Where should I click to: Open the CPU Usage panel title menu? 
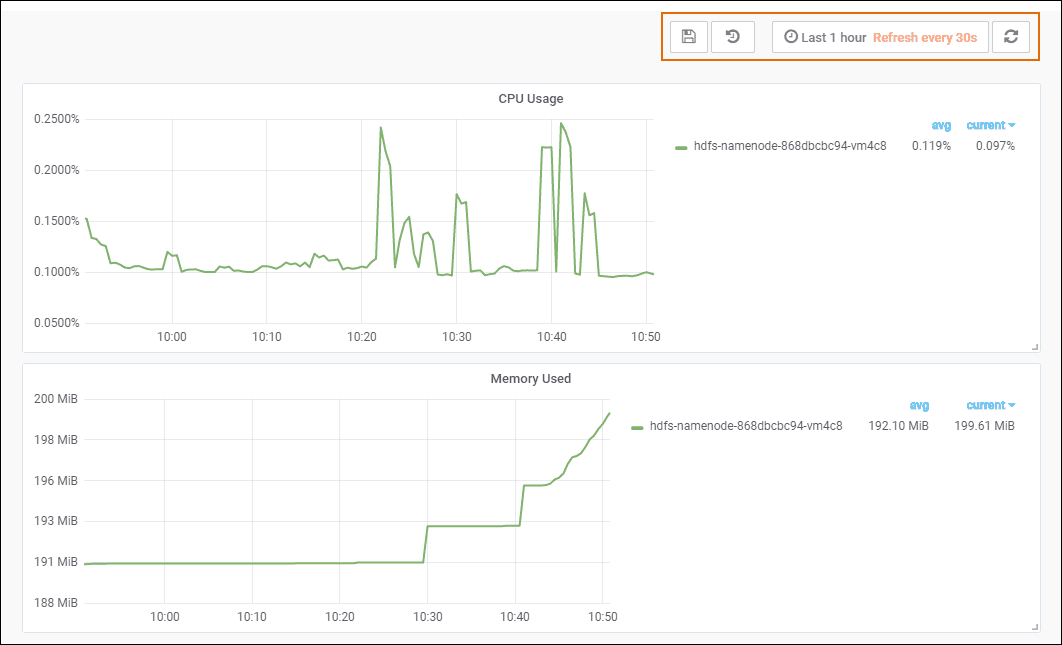click(531, 99)
